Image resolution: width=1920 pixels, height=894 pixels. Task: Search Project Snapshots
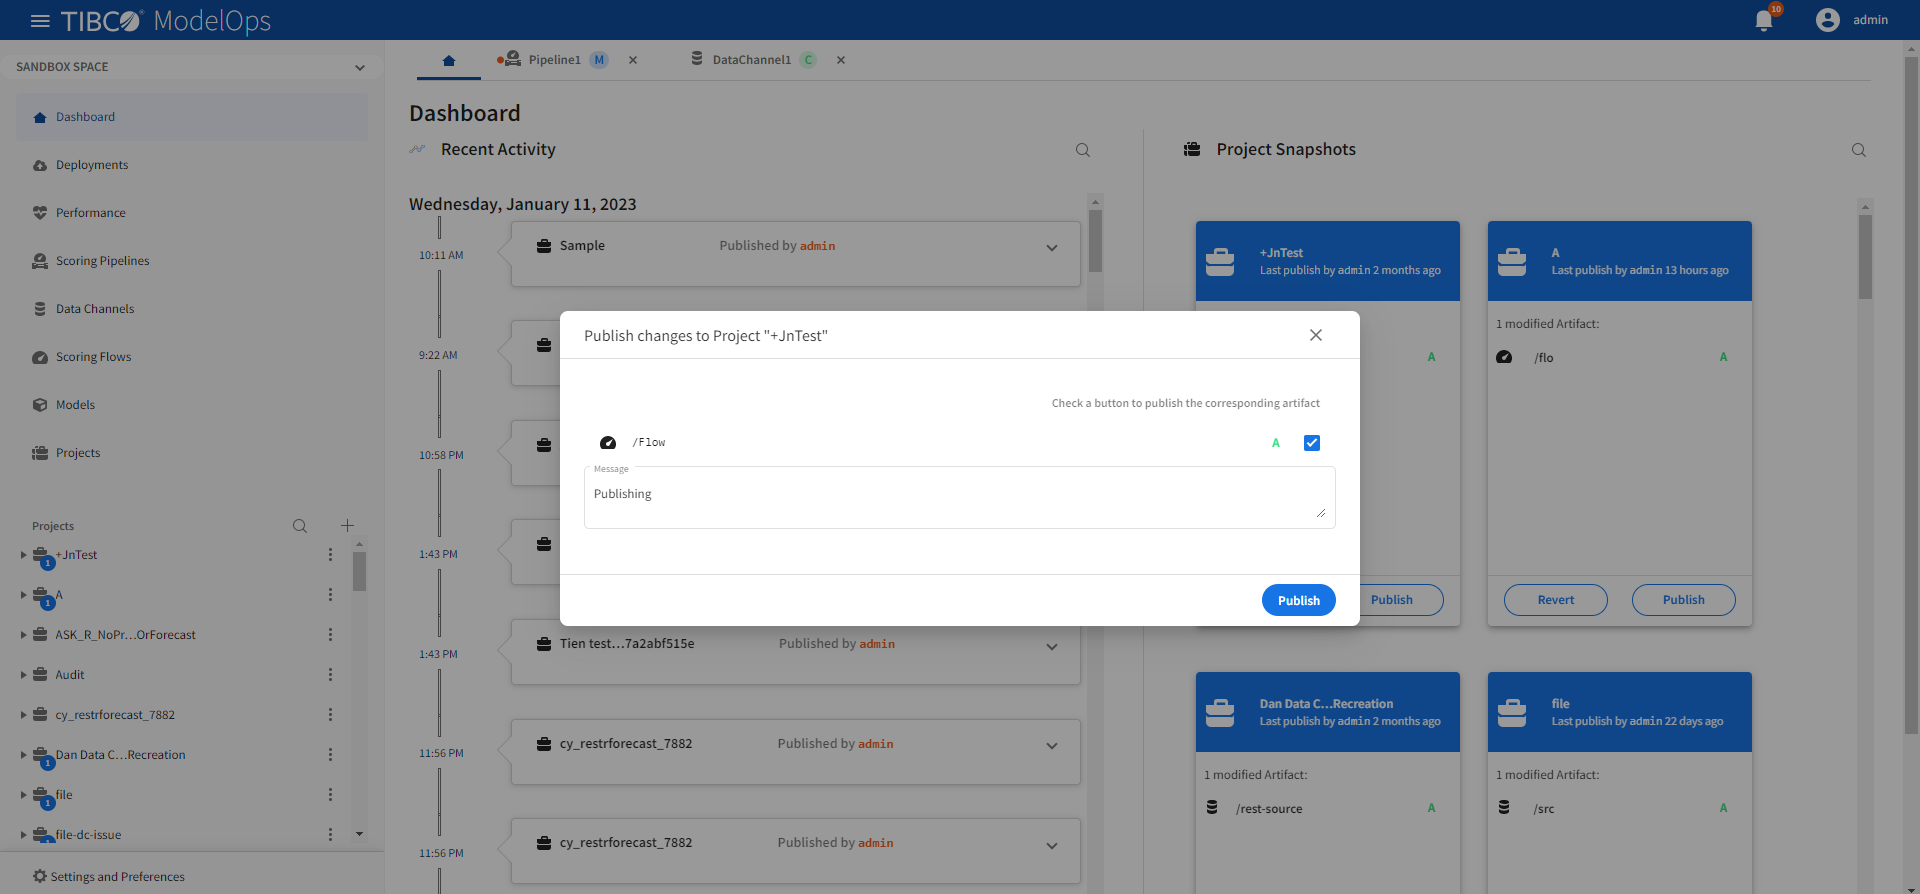click(x=1859, y=150)
